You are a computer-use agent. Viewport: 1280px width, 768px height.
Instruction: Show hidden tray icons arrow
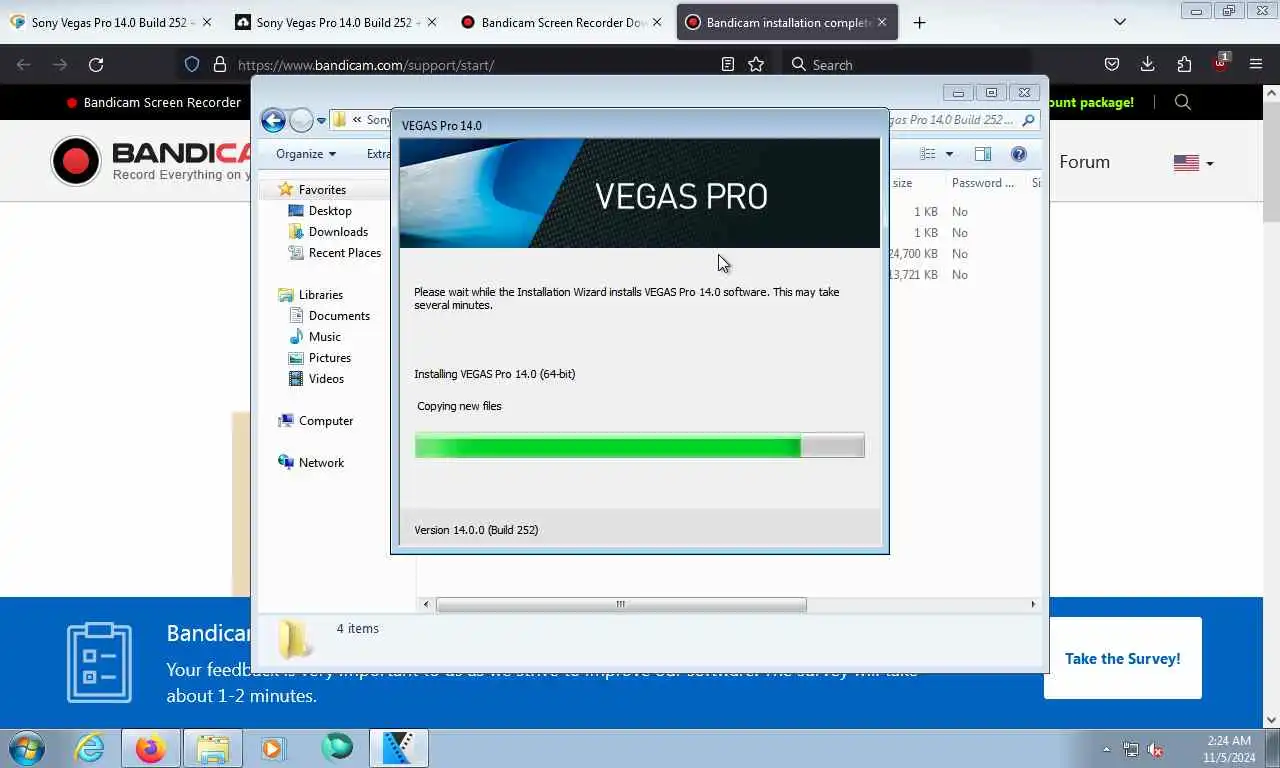click(x=1106, y=749)
